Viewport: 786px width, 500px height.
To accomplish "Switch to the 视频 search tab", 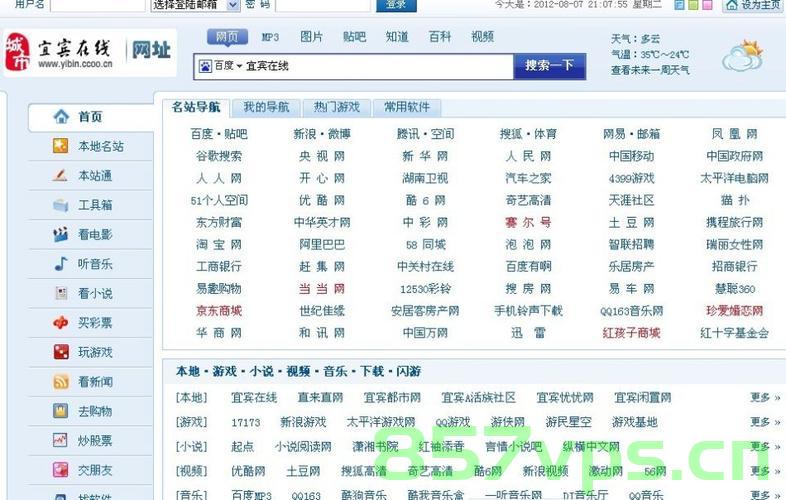I will [x=482, y=37].
